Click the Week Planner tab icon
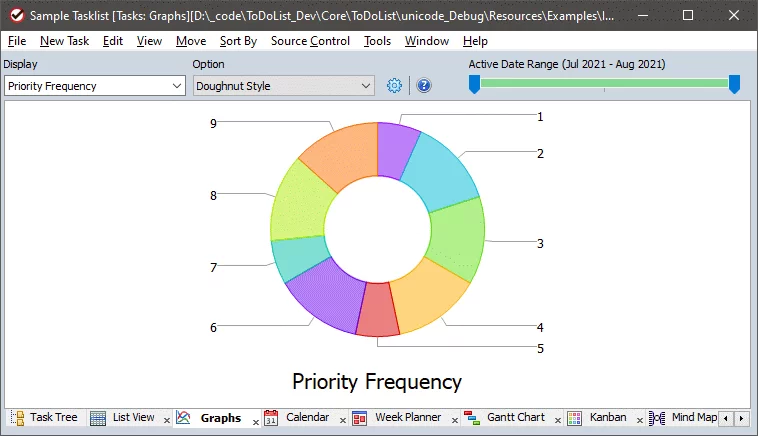The image size is (758, 436). (x=359, y=418)
